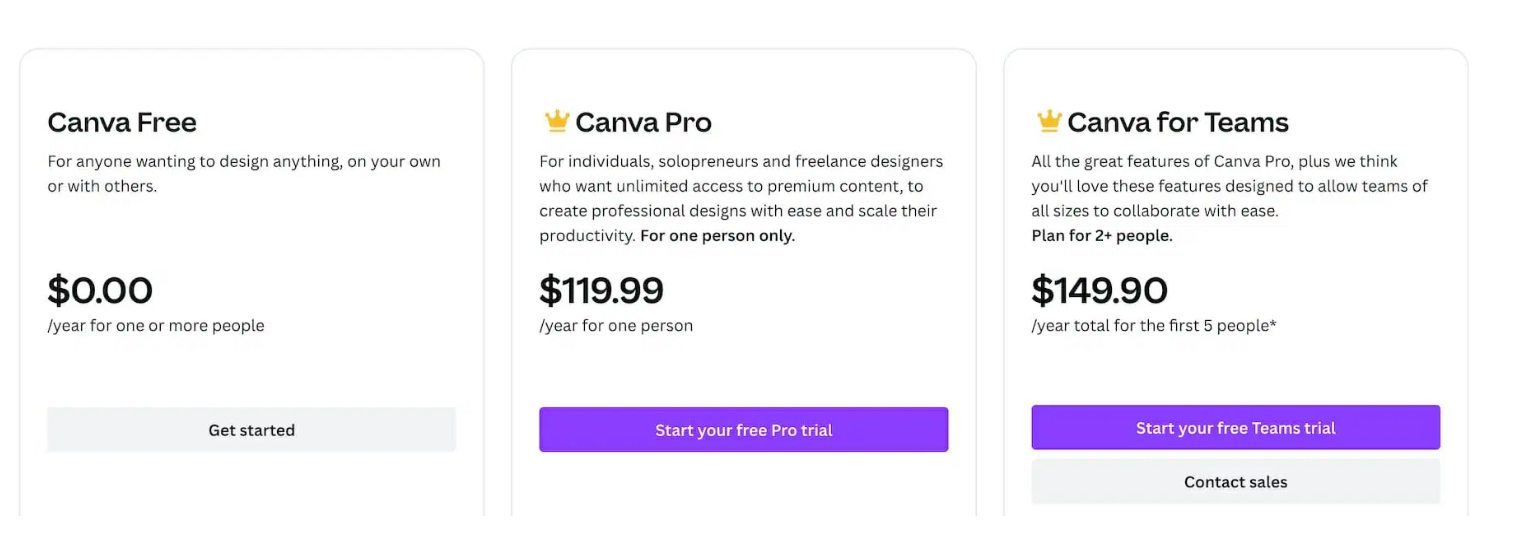
Task: Click the bold "Plan for 2+ people." text
Action: [x=1101, y=236]
